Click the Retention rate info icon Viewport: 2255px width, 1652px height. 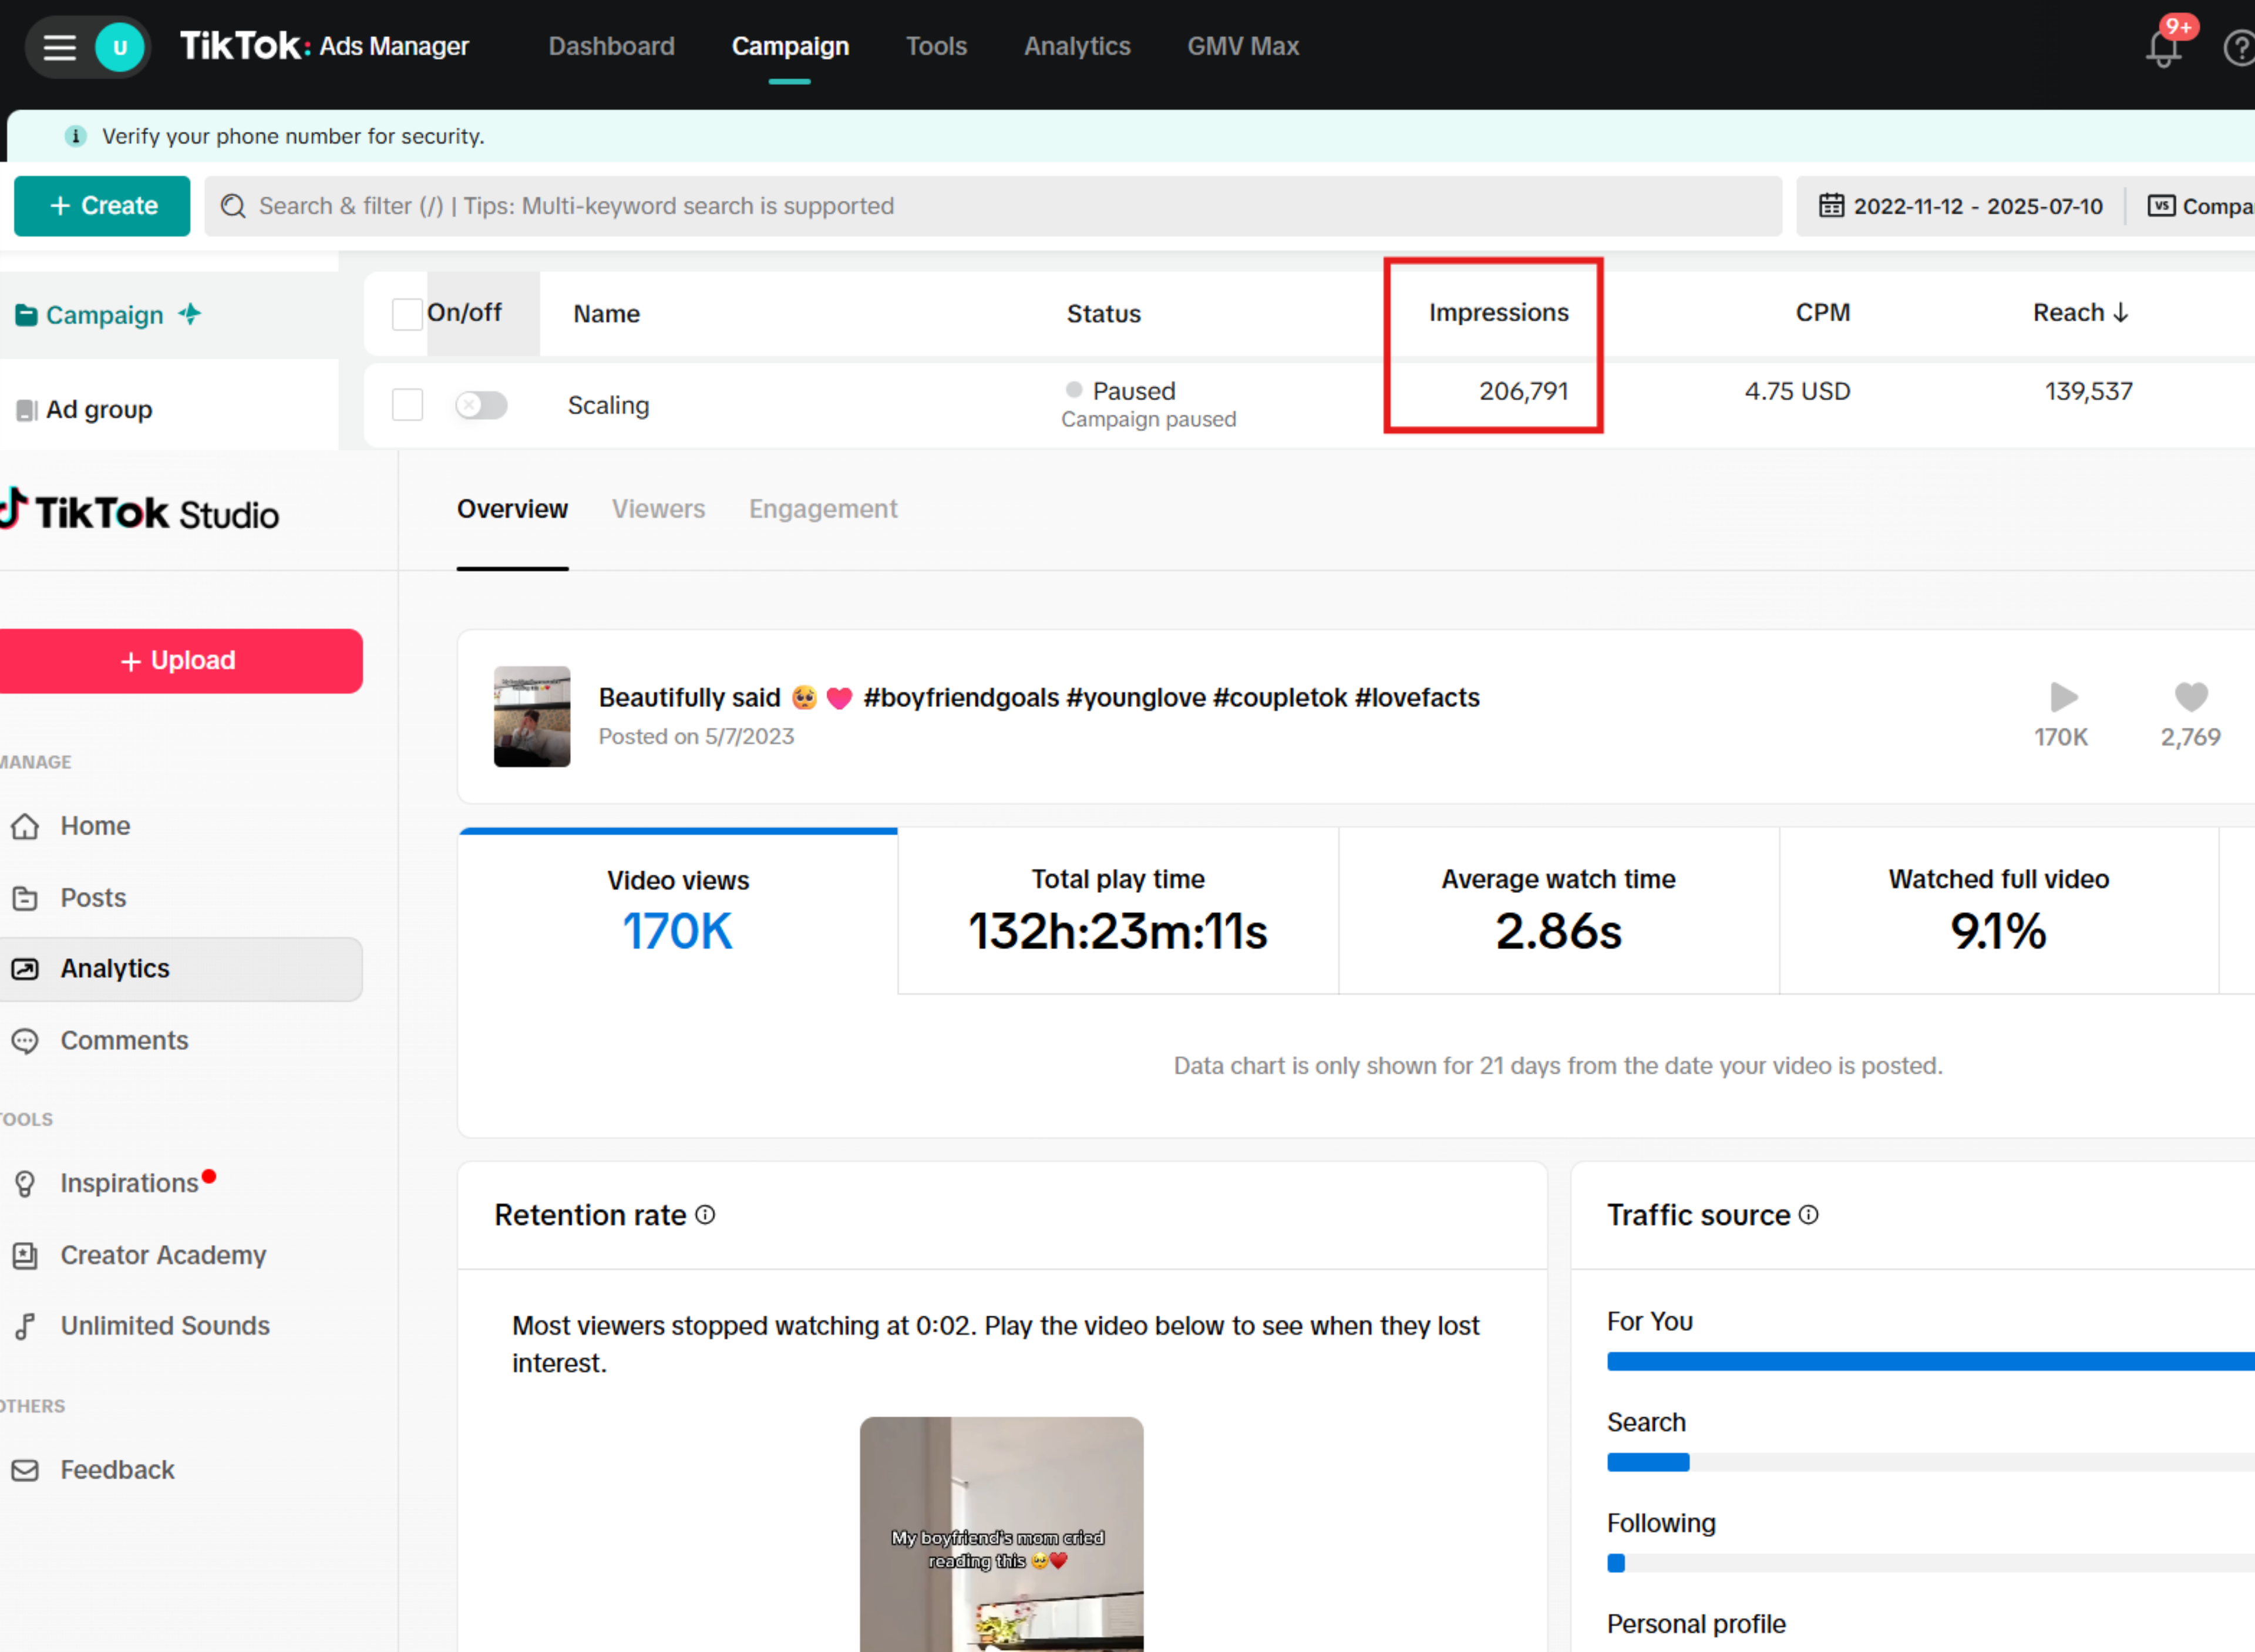(x=705, y=1215)
